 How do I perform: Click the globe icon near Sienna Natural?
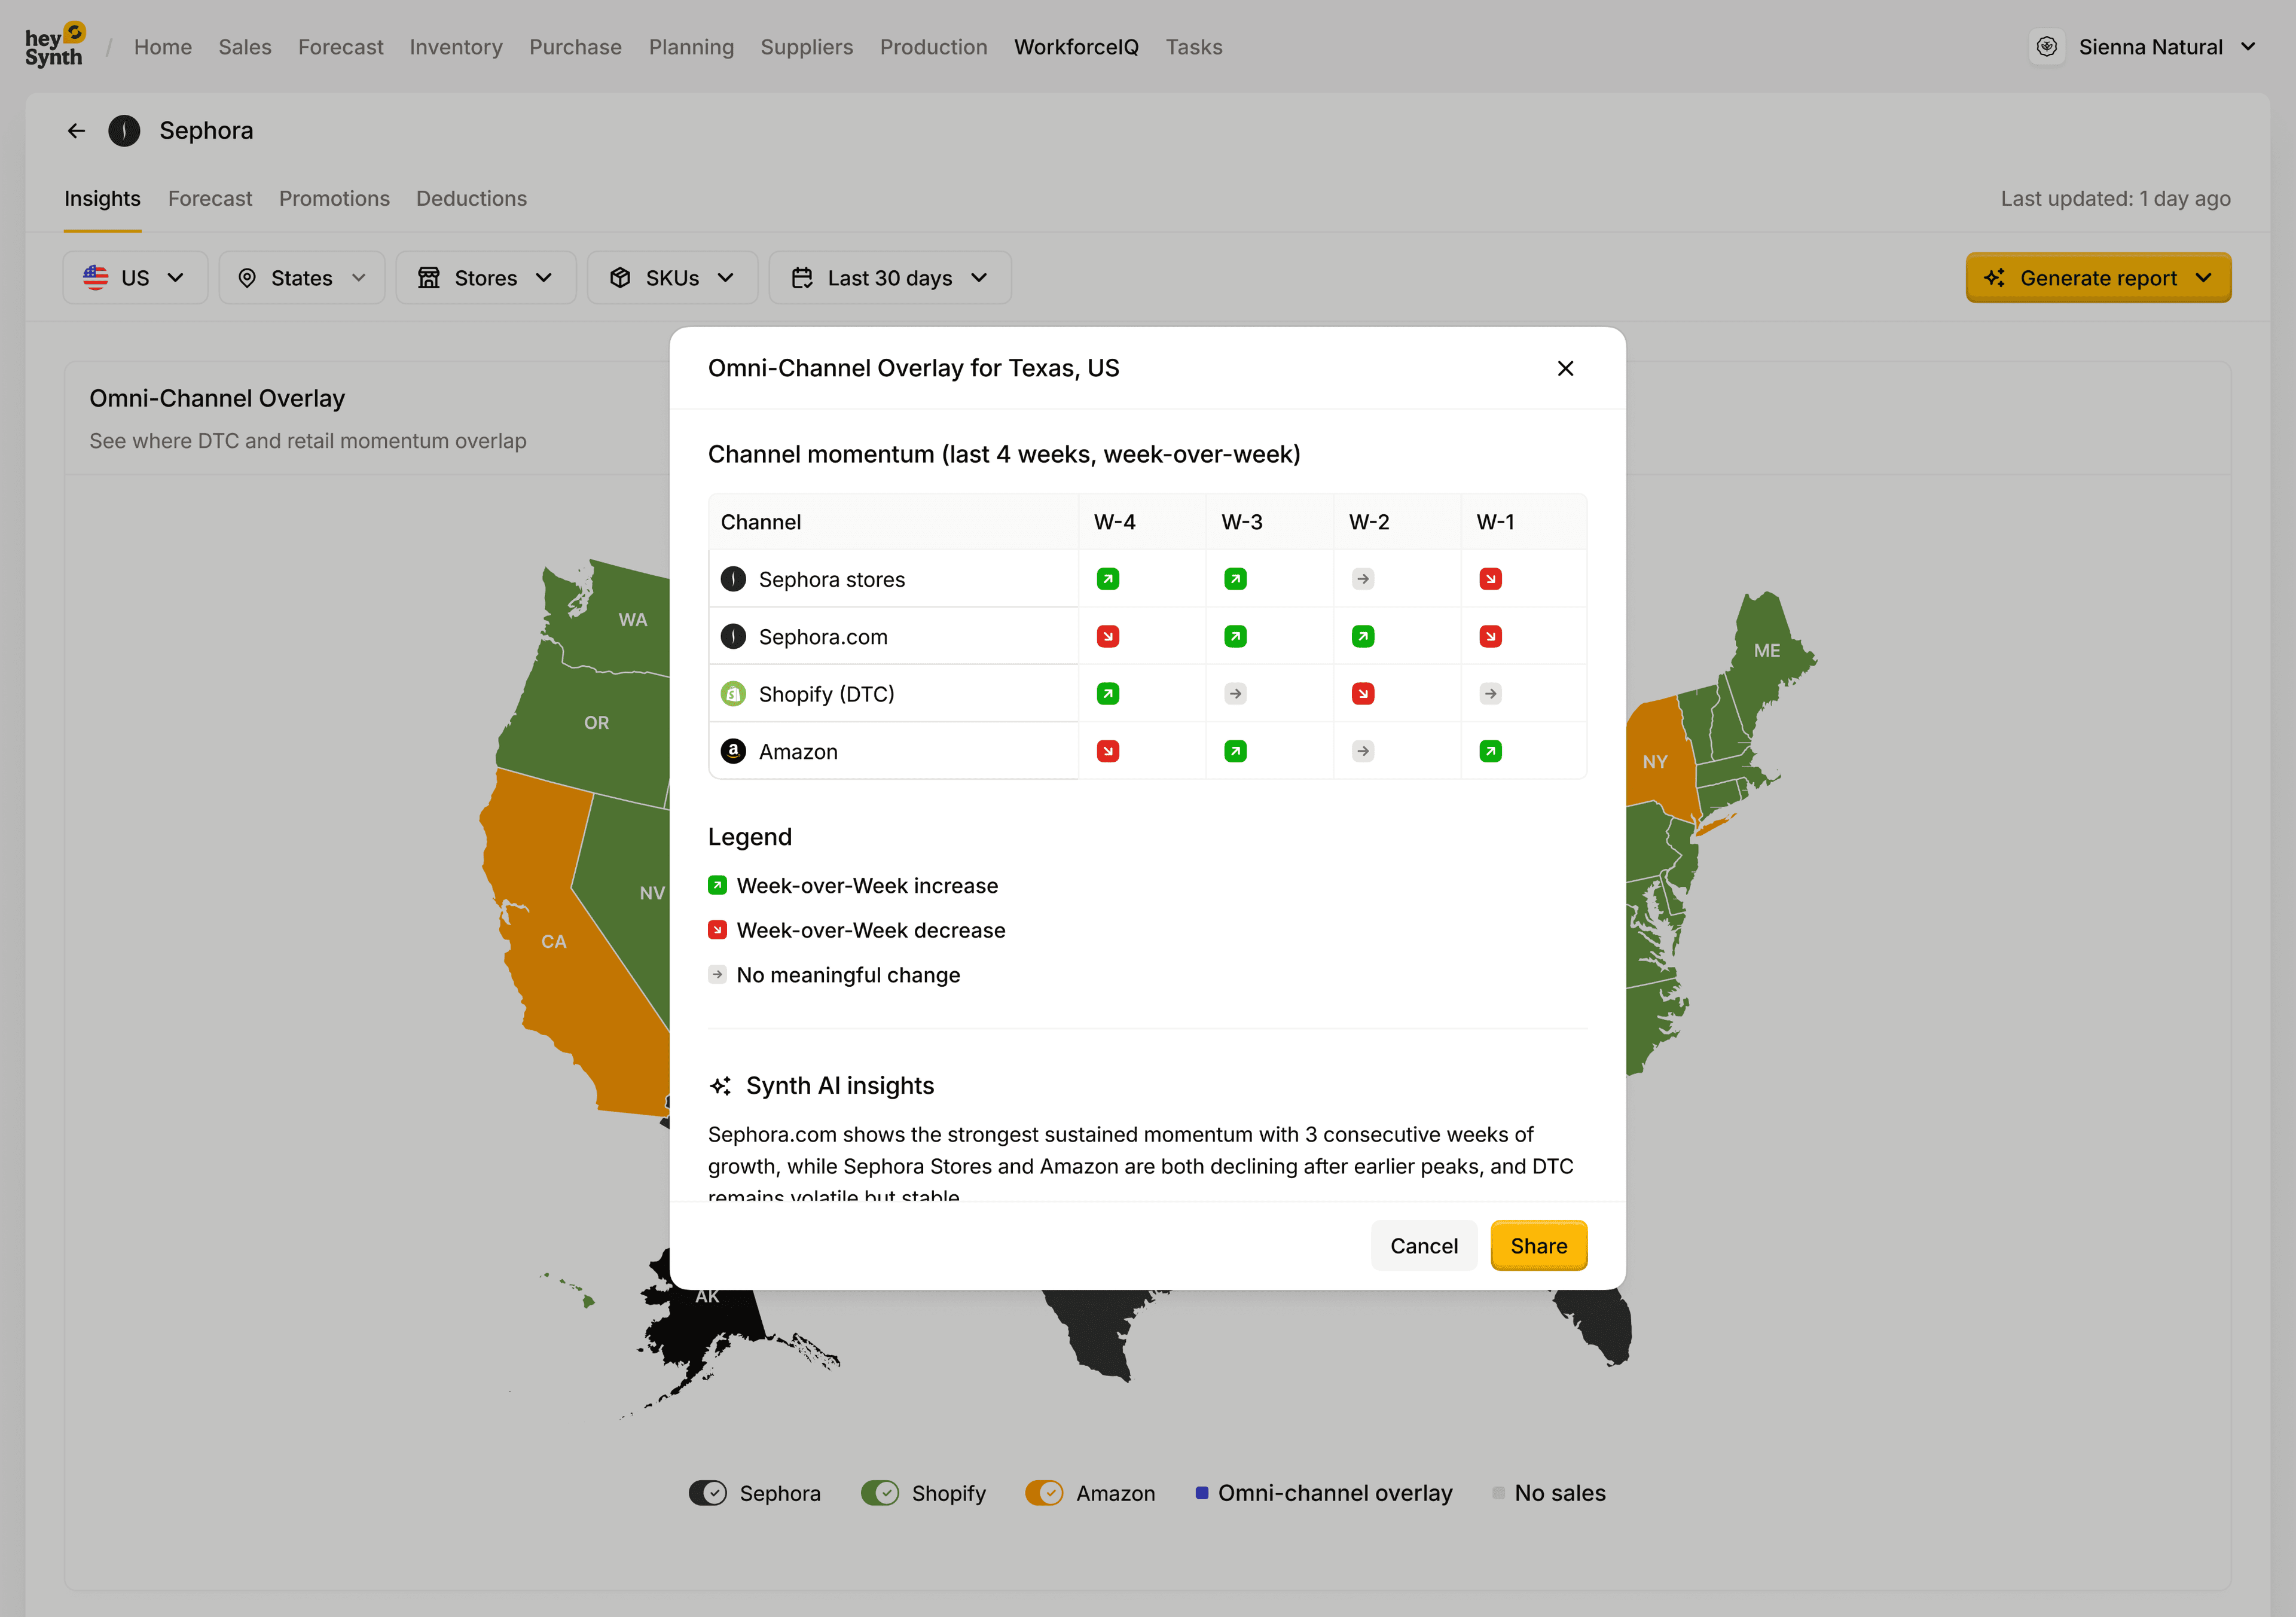pos(2047,46)
